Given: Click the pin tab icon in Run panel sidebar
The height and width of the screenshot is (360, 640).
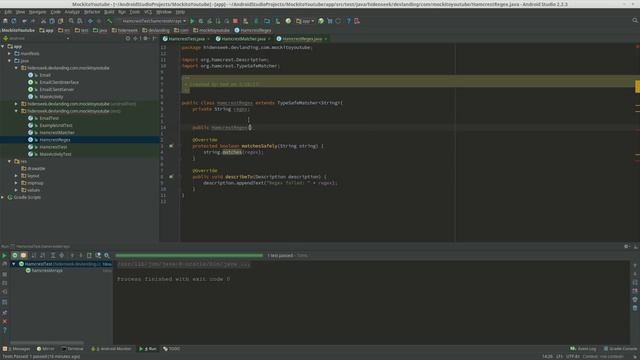Looking at the screenshot, I should tap(4, 312).
